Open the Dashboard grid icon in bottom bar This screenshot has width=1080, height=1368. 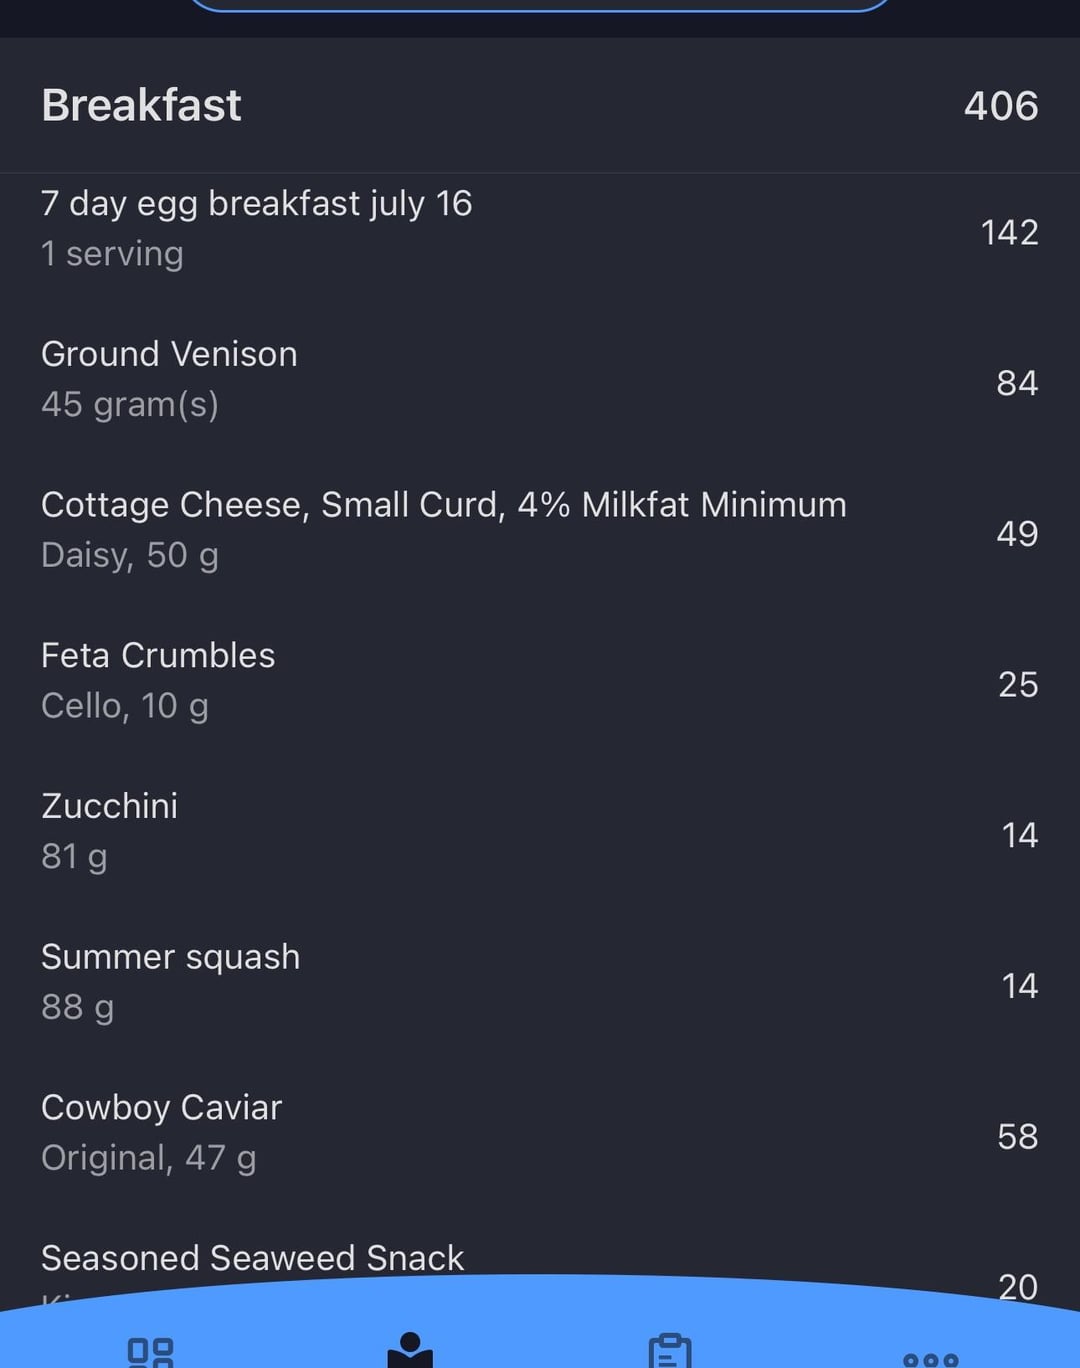(151, 1353)
